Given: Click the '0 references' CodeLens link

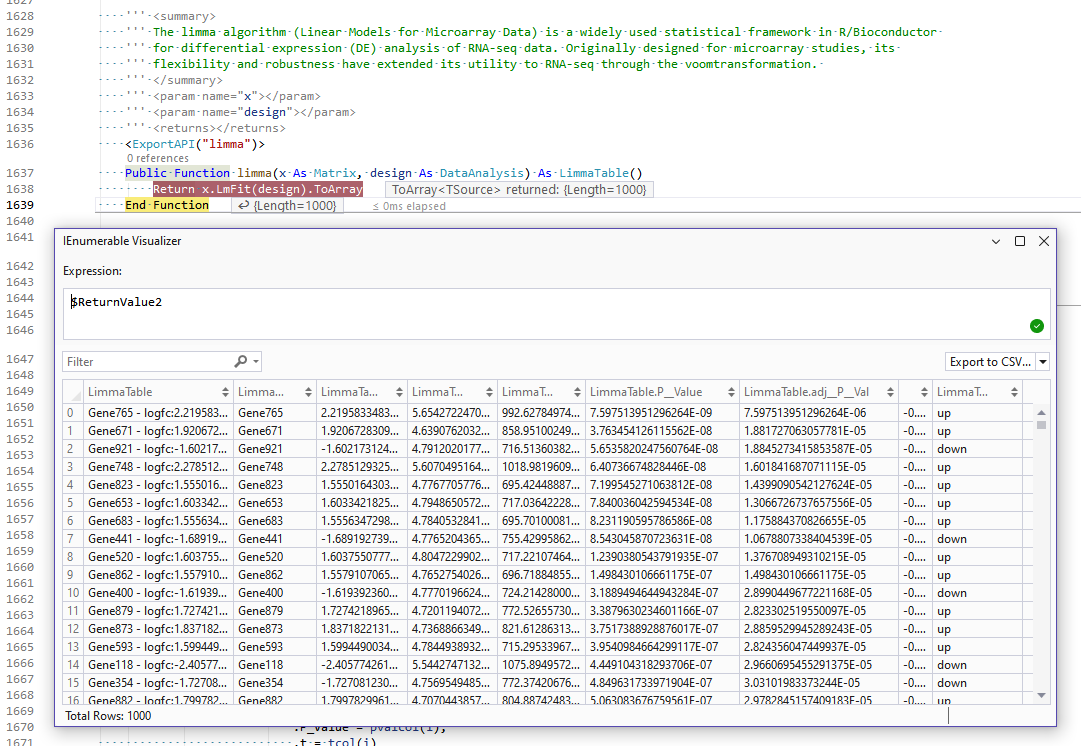Looking at the screenshot, I should 157,158.
